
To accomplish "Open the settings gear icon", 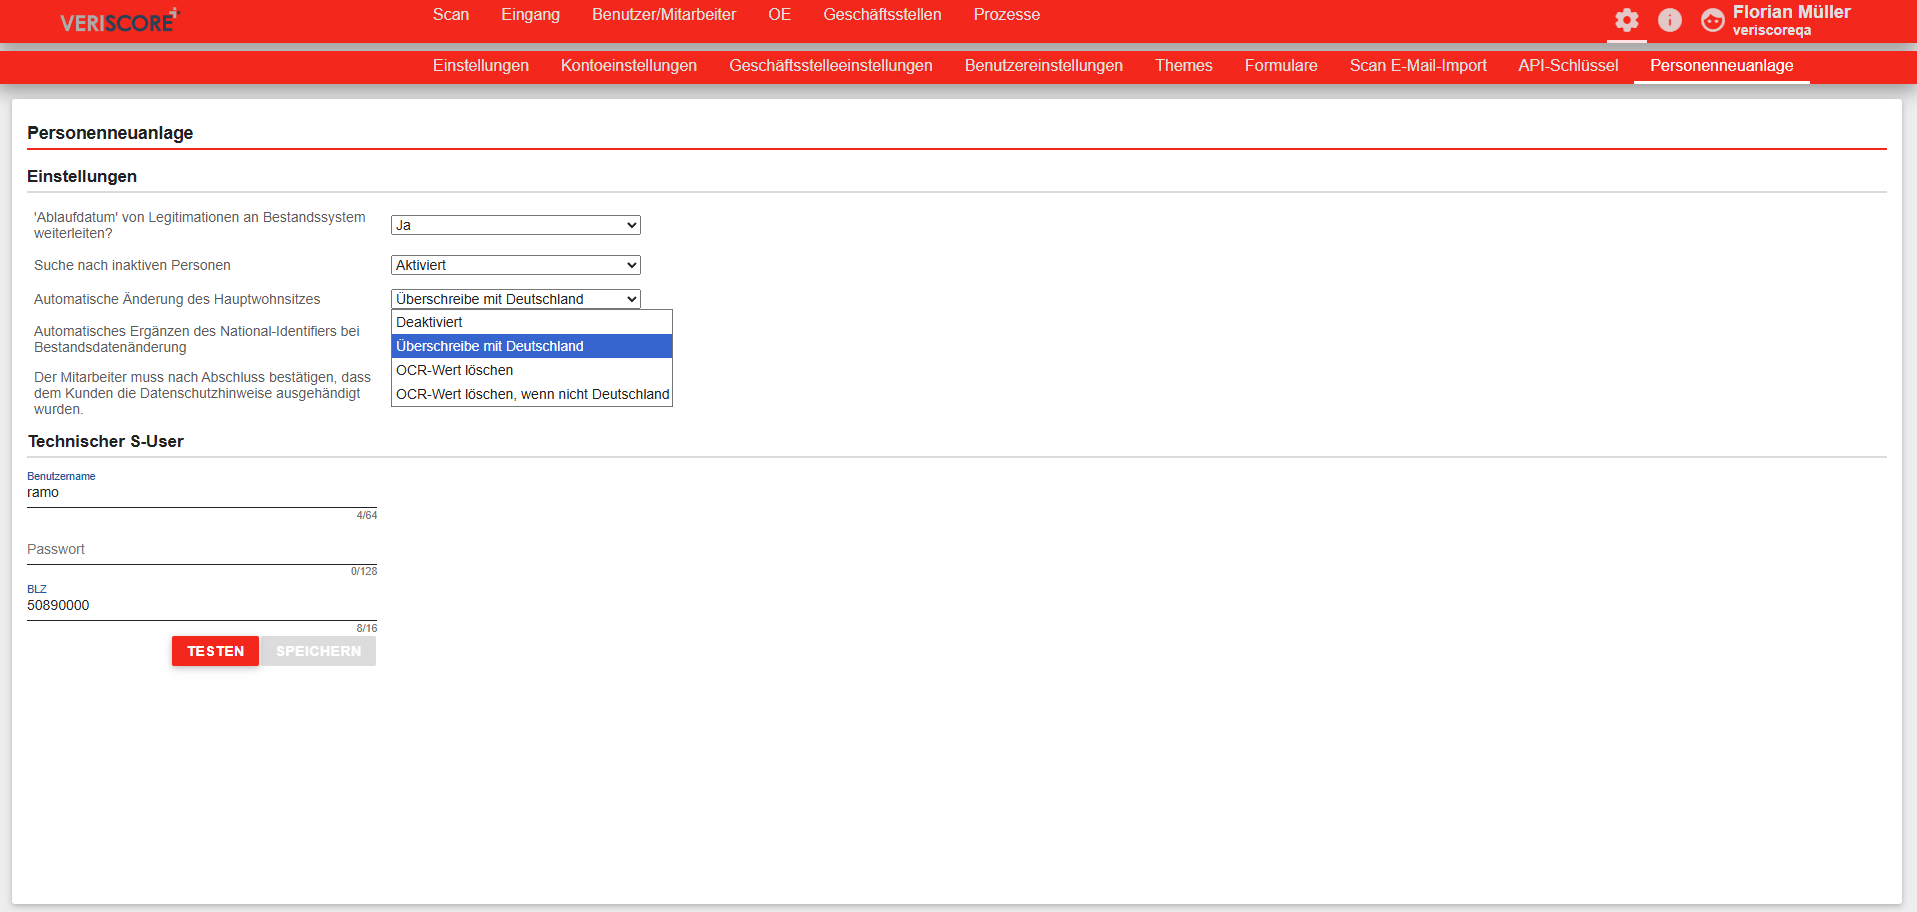I will point(1626,20).
